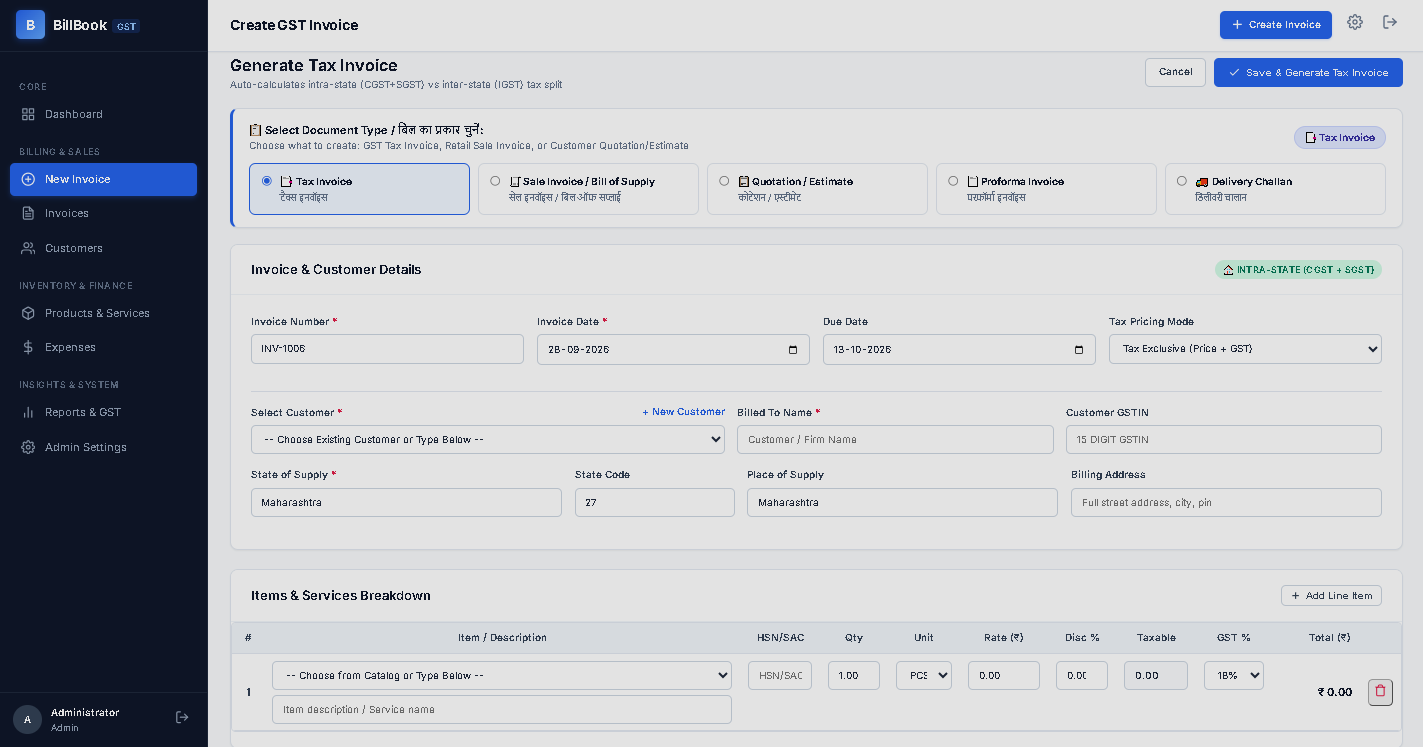Expand the Select Customer dropdown

point(488,439)
